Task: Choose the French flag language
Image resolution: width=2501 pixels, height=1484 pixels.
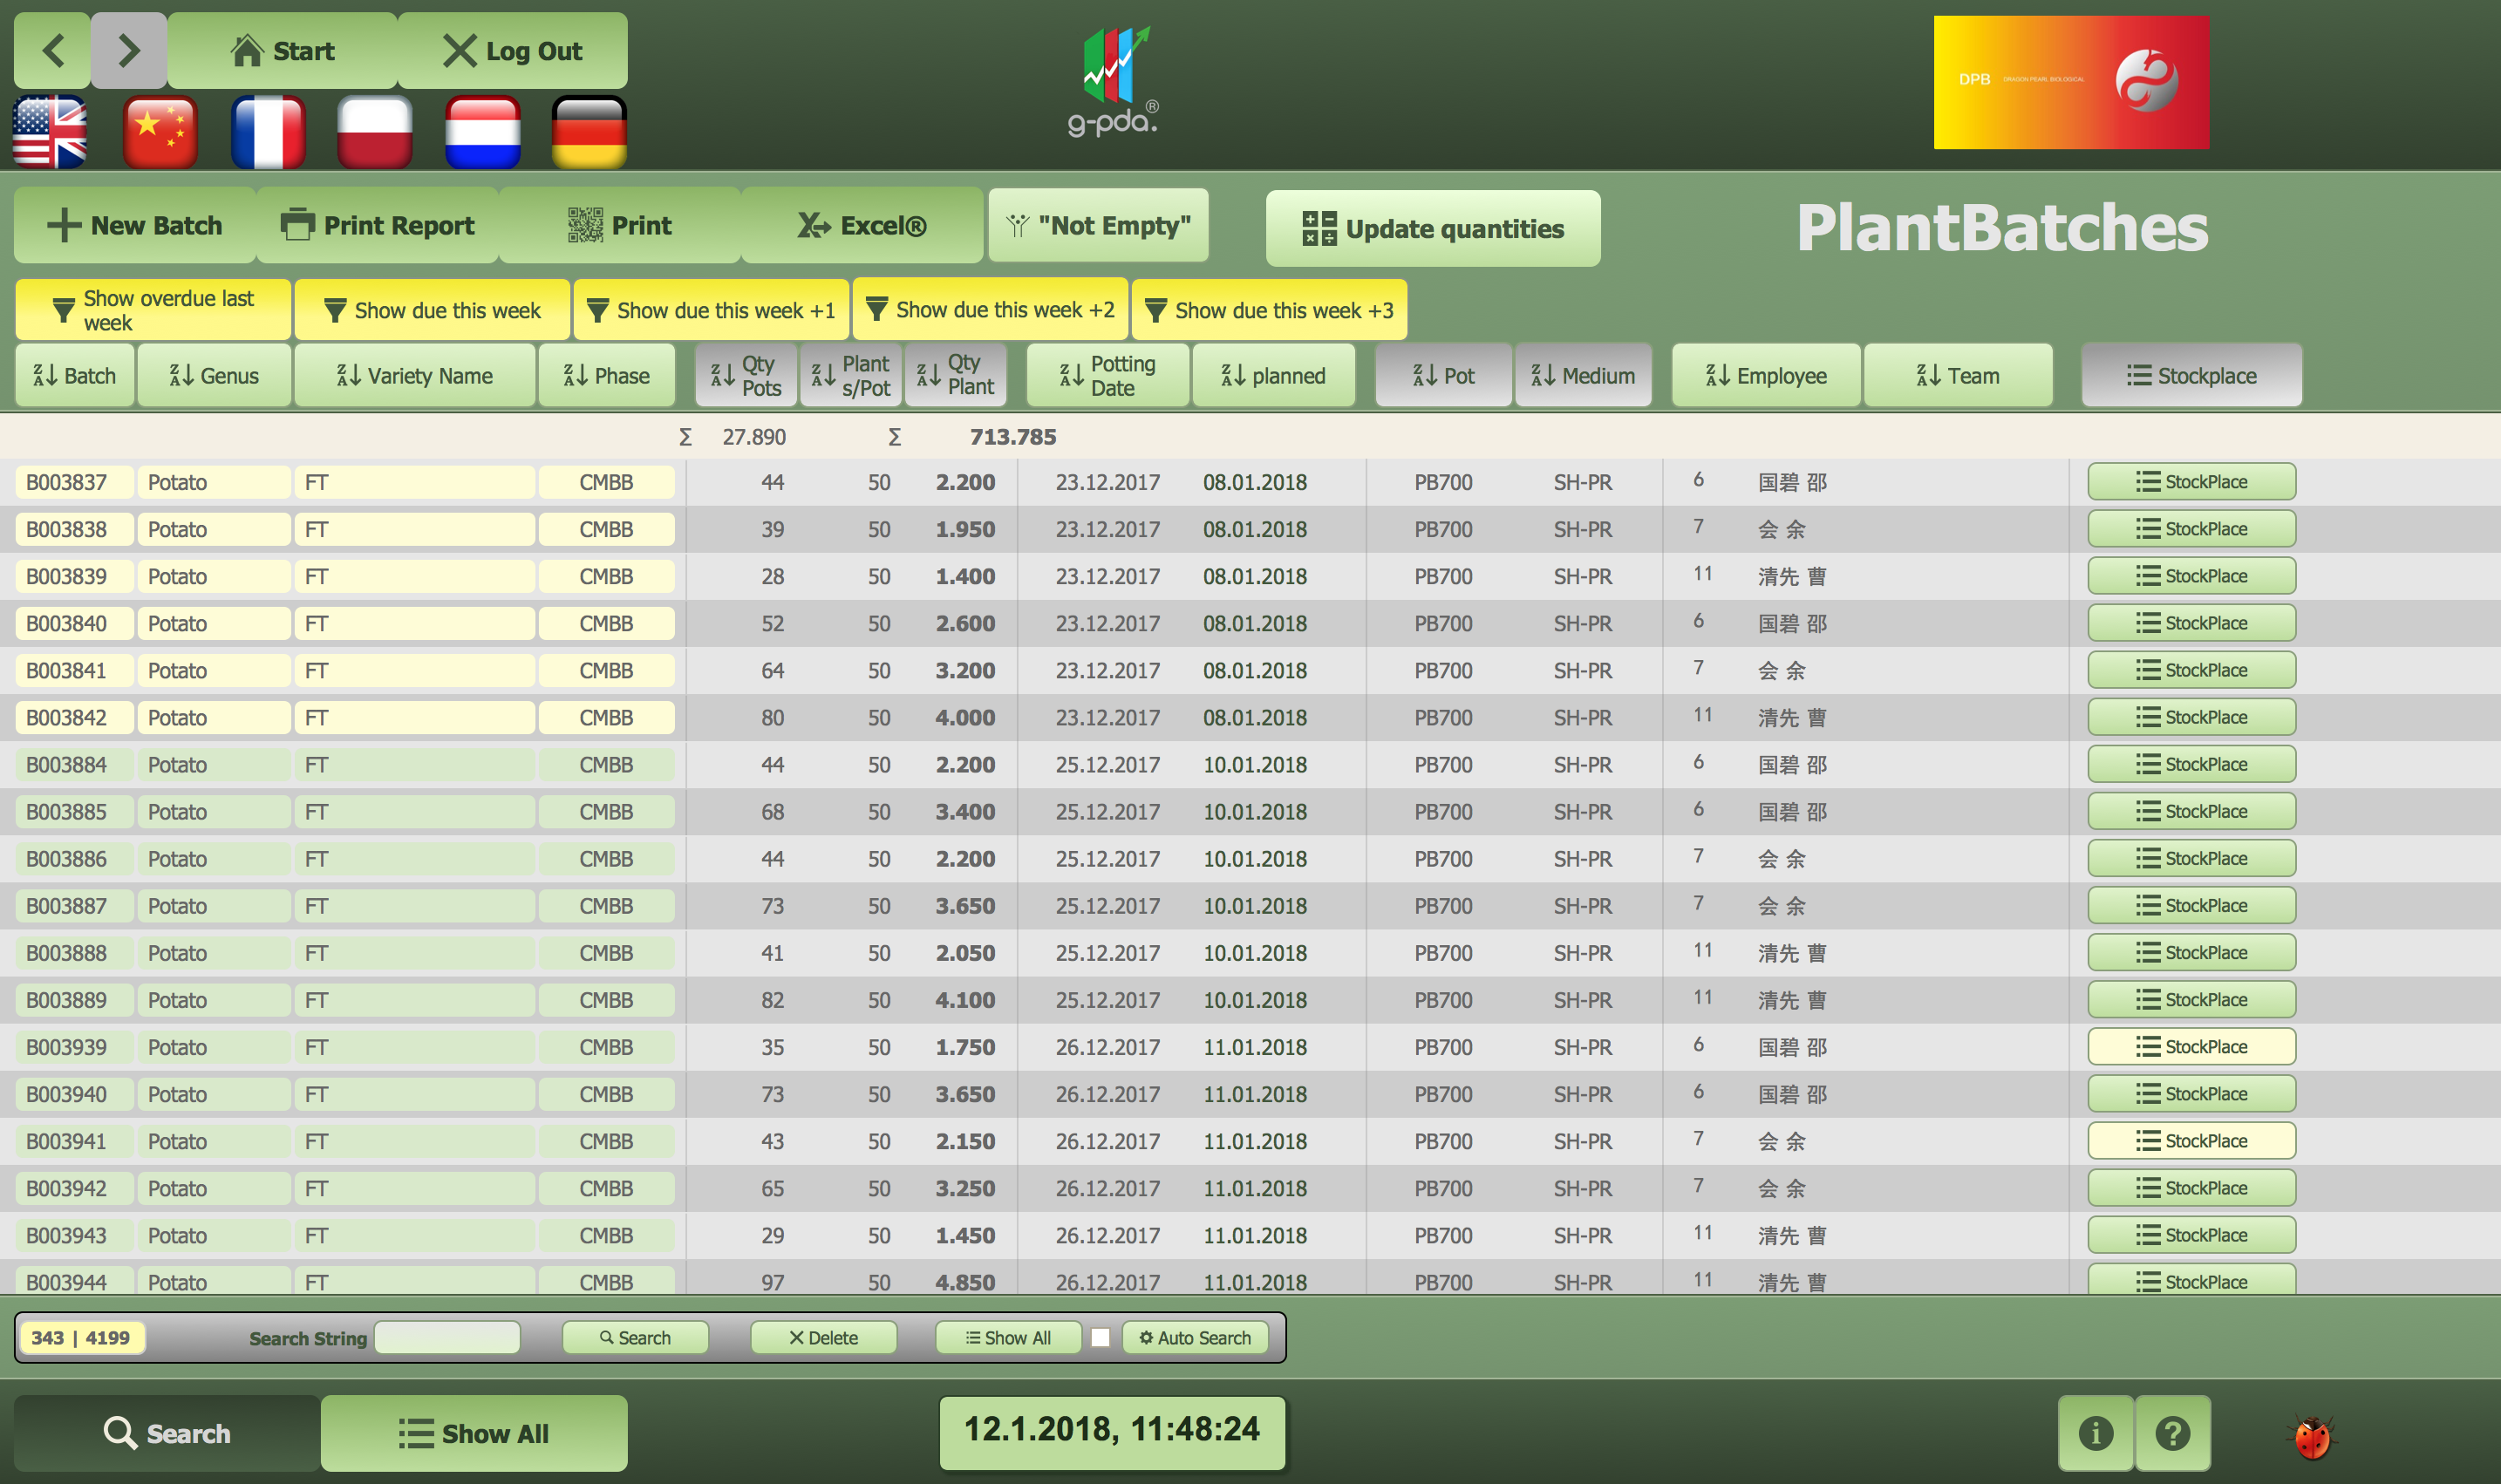Action: 267,132
